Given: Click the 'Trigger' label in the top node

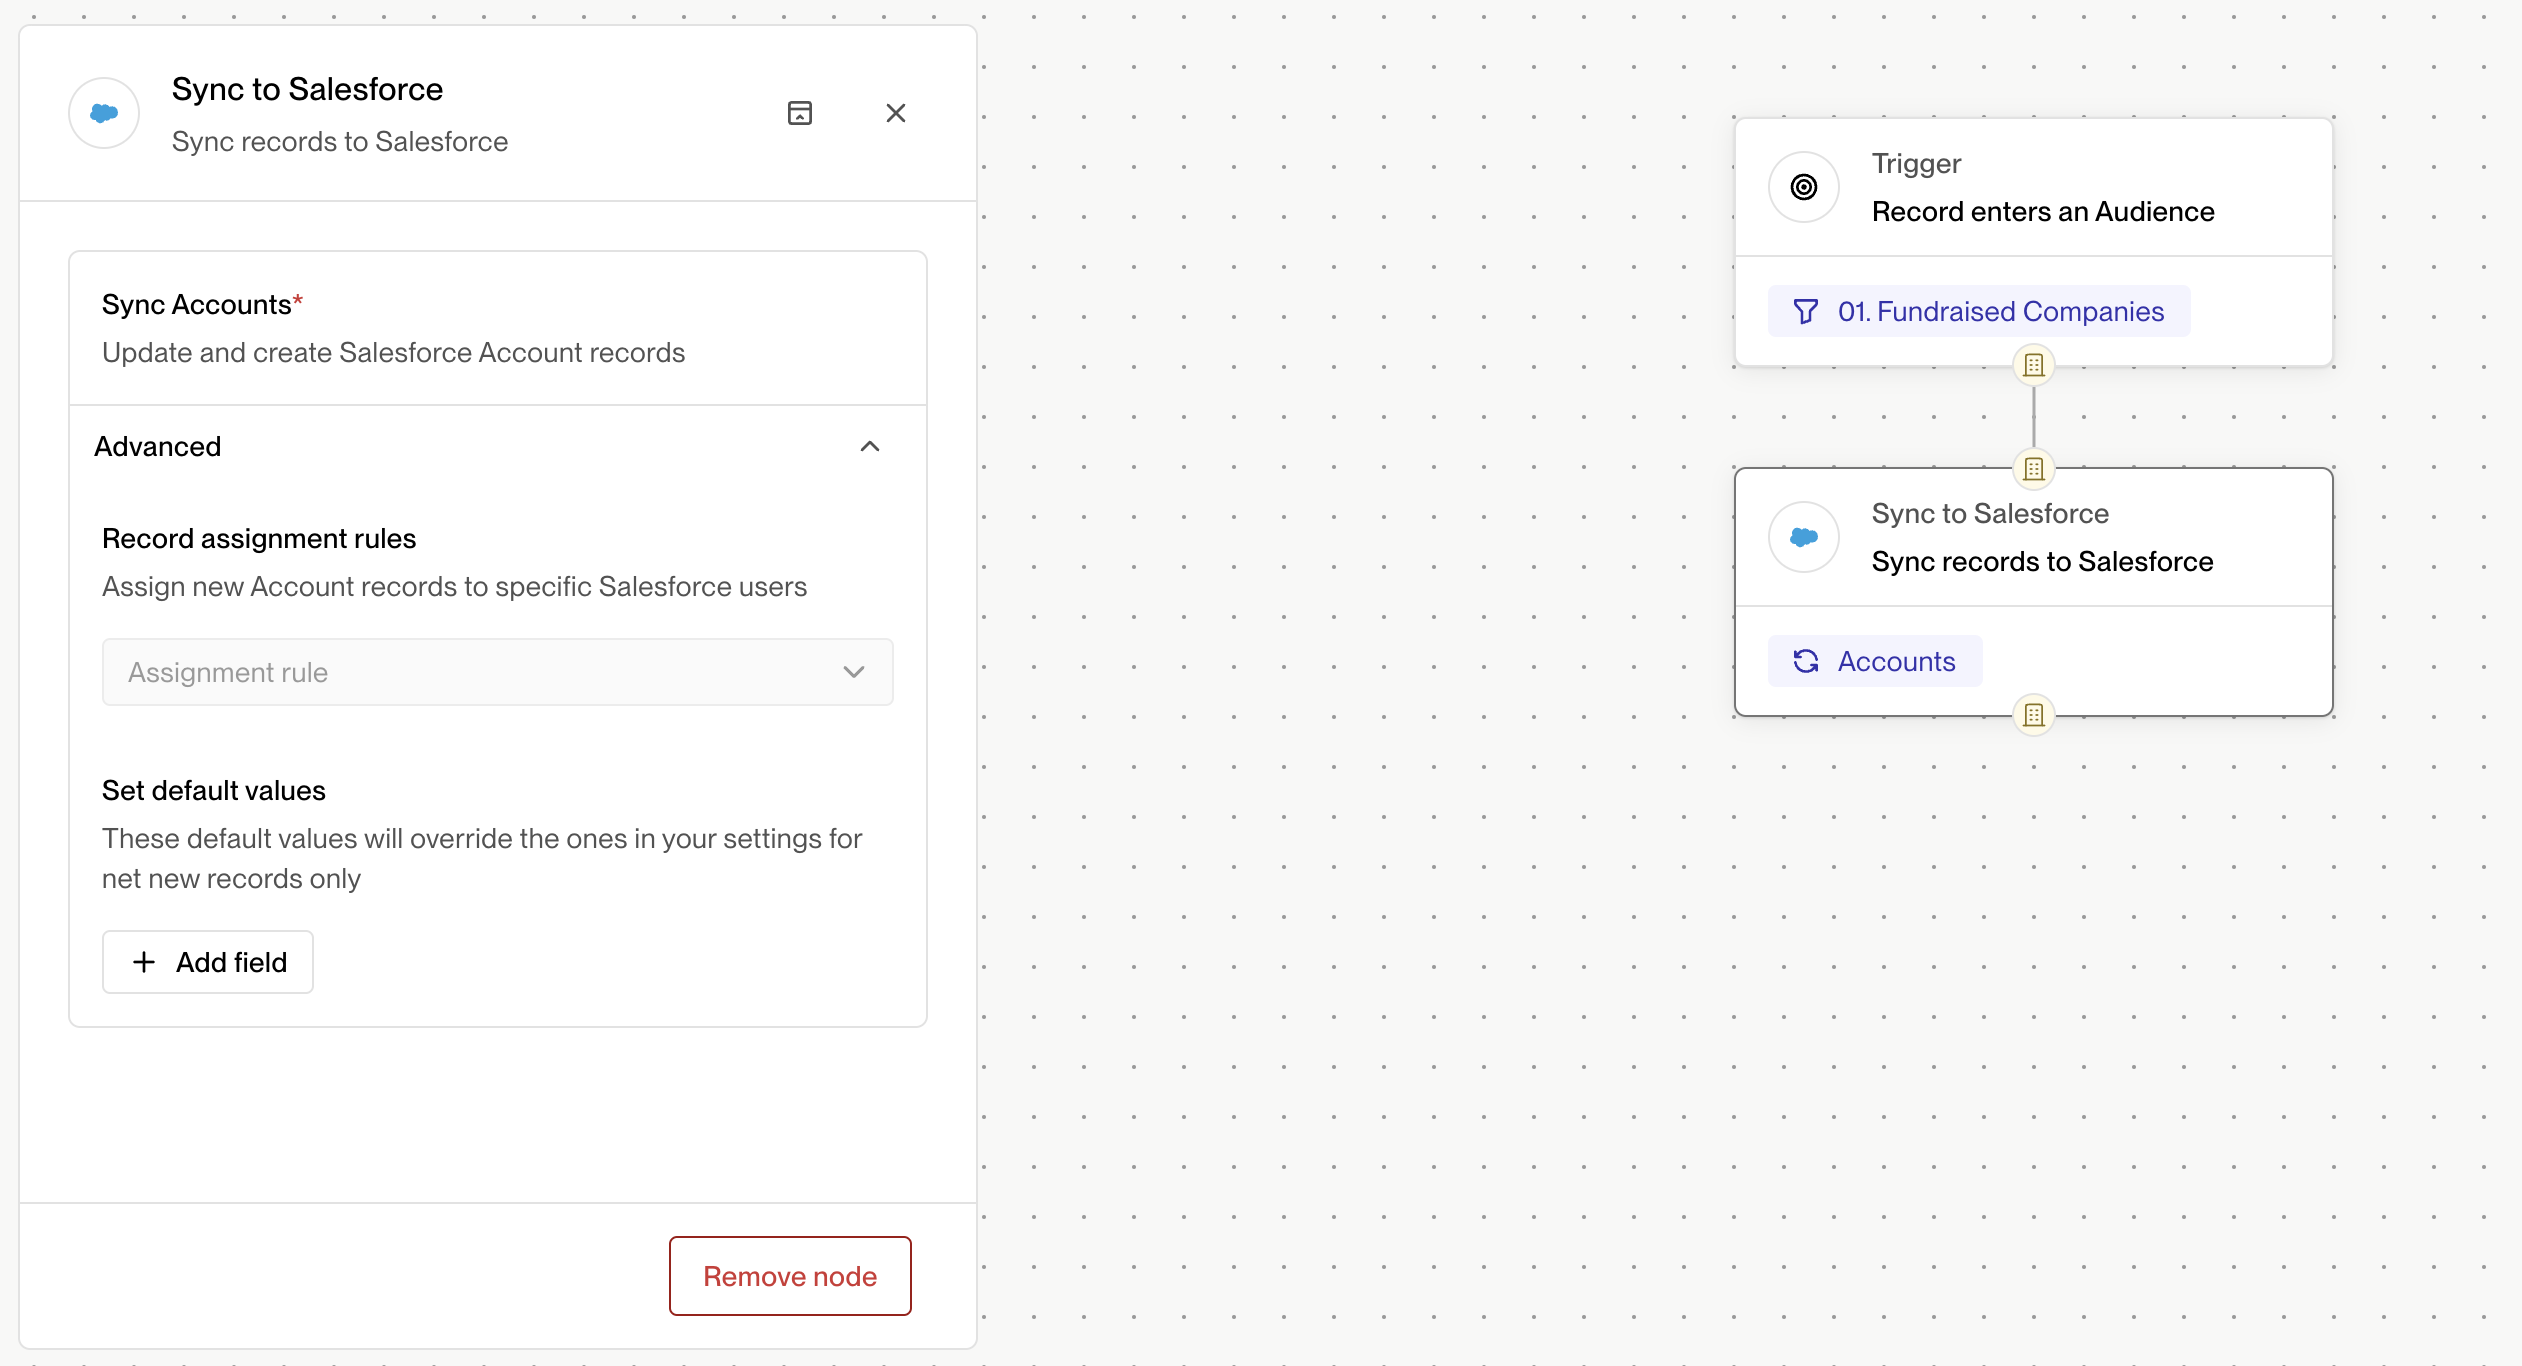Looking at the screenshot, I should [x=1916, y=164].
